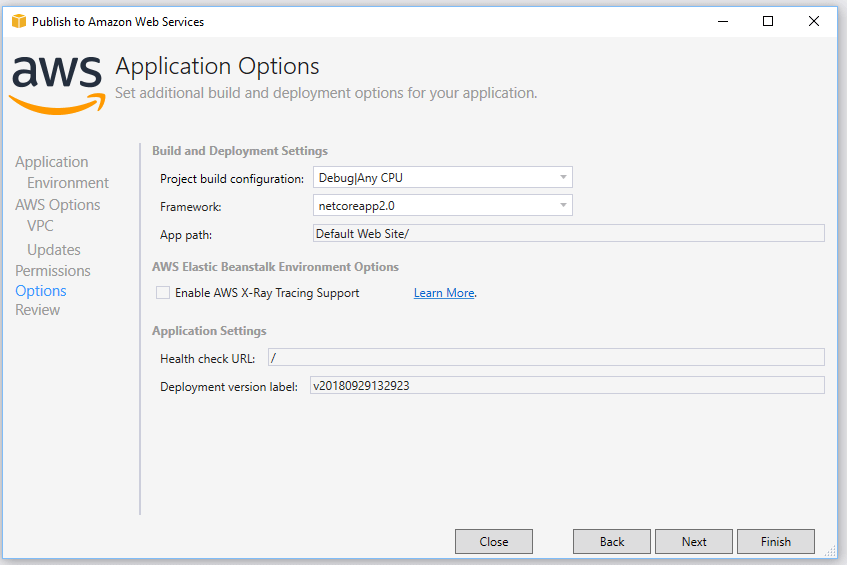Click AWS Elastic Beanstalk Environment Options heading
847x565 pixels.
275,267
